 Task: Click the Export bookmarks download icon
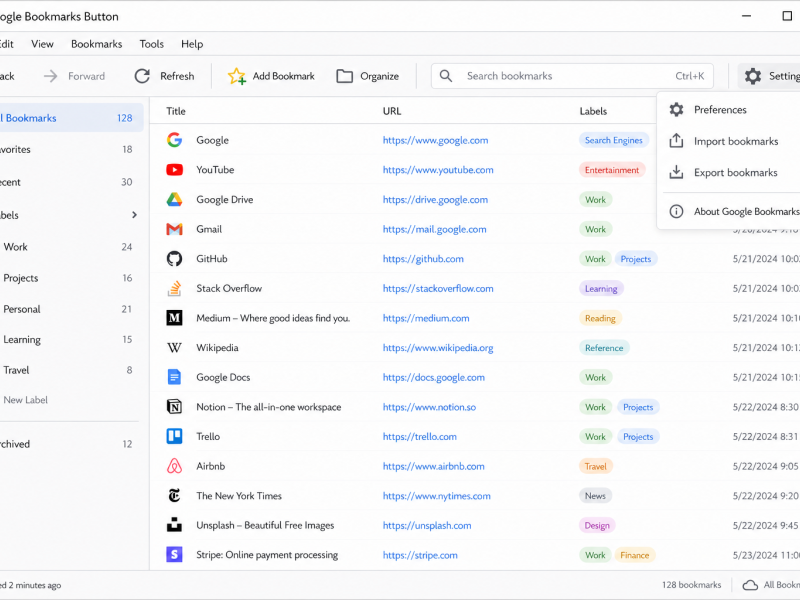[676, 172]
